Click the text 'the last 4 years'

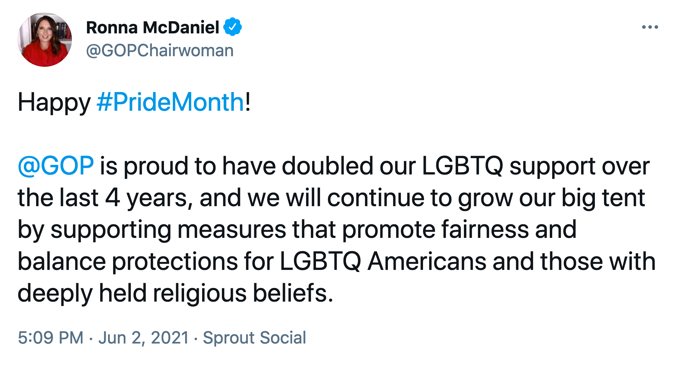tap(103, 199)
